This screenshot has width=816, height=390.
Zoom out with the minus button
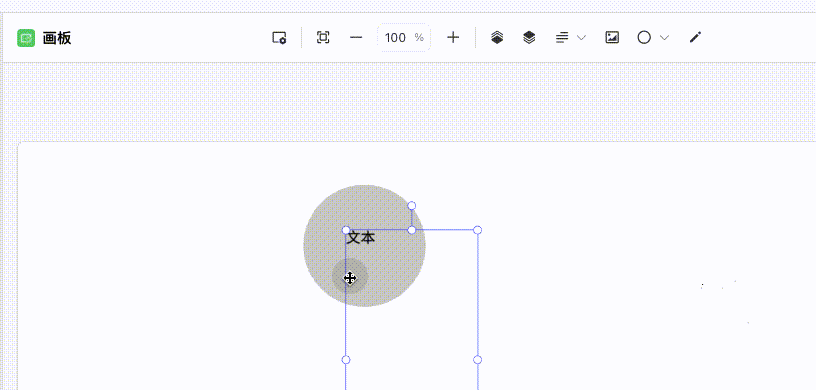356,37
